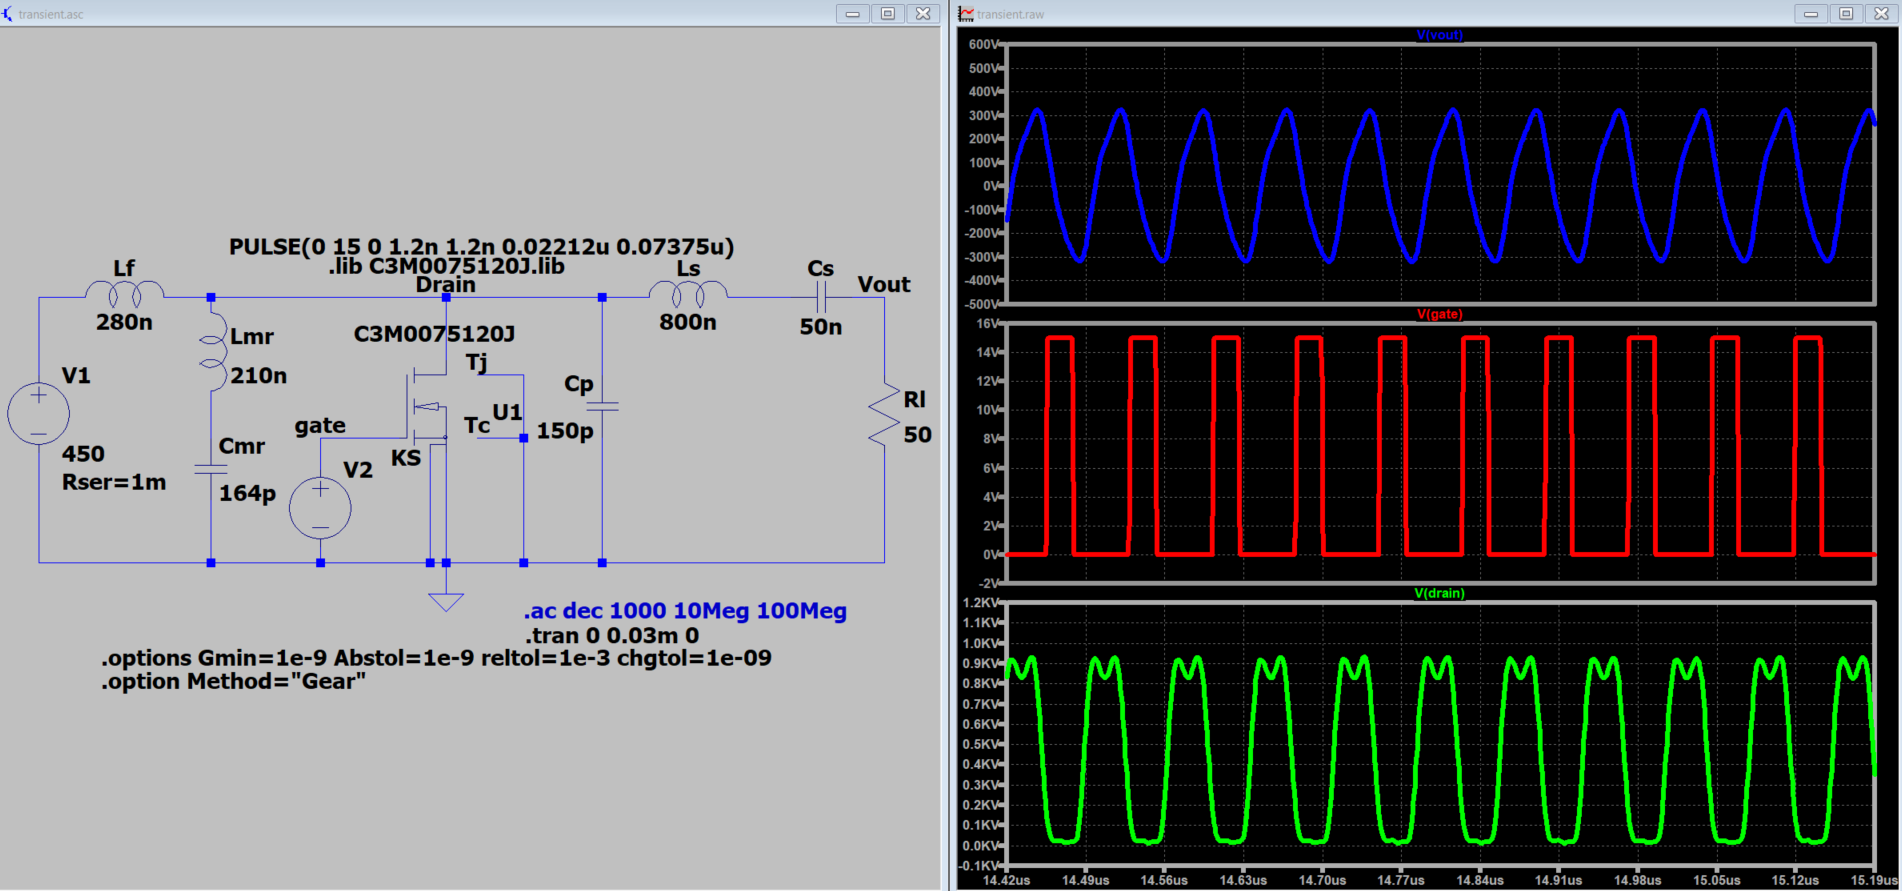1902x891 pixels.
Task: Select the Ls inductor symbol
Action: click(688, 293)
